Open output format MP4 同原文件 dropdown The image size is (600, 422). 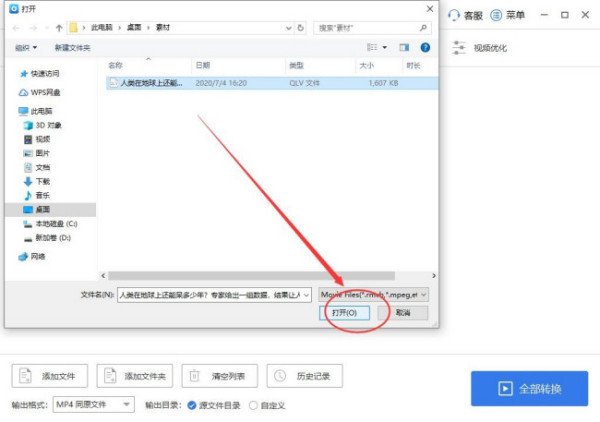pos(94,404)
